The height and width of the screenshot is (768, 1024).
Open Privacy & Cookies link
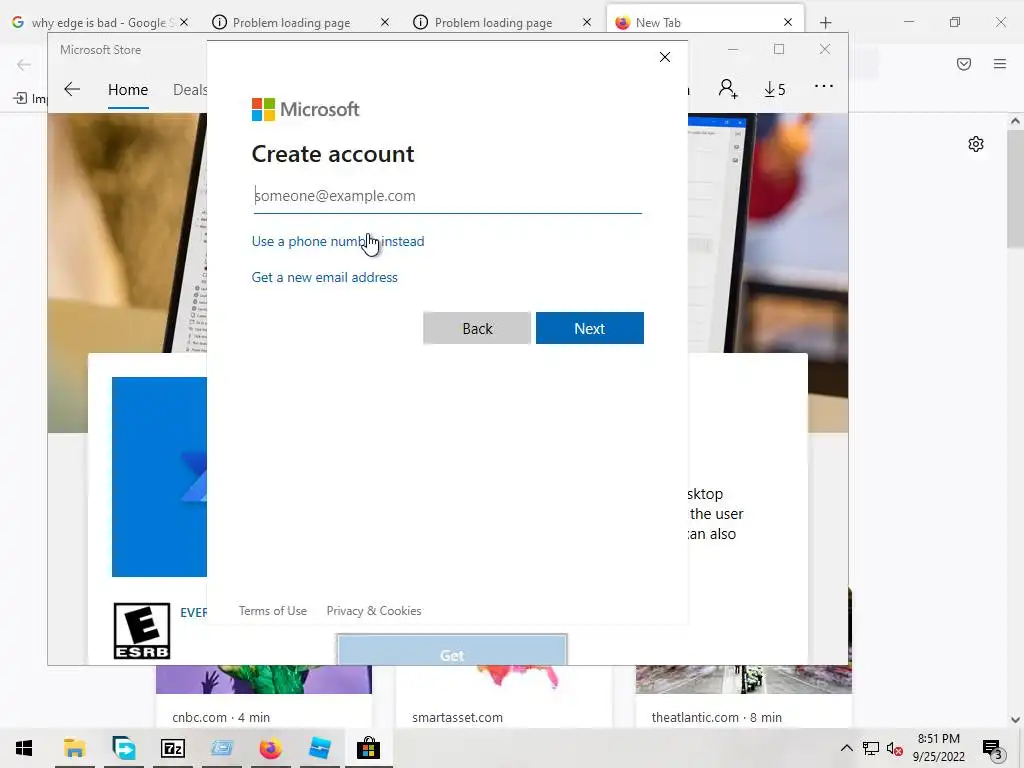click(374, 611)
